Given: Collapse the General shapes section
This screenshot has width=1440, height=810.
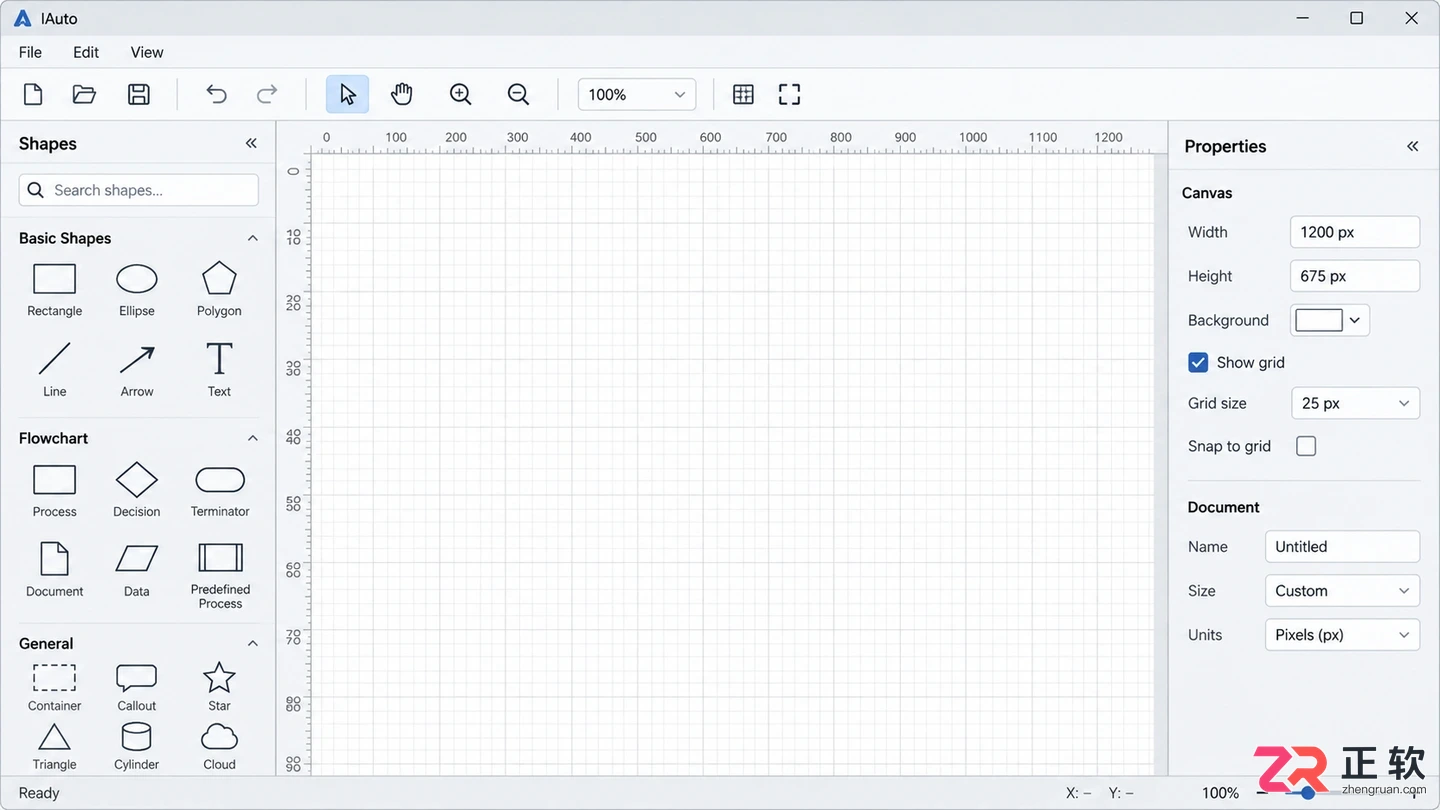Looking at the screenshot, I should tap(253, 643).
